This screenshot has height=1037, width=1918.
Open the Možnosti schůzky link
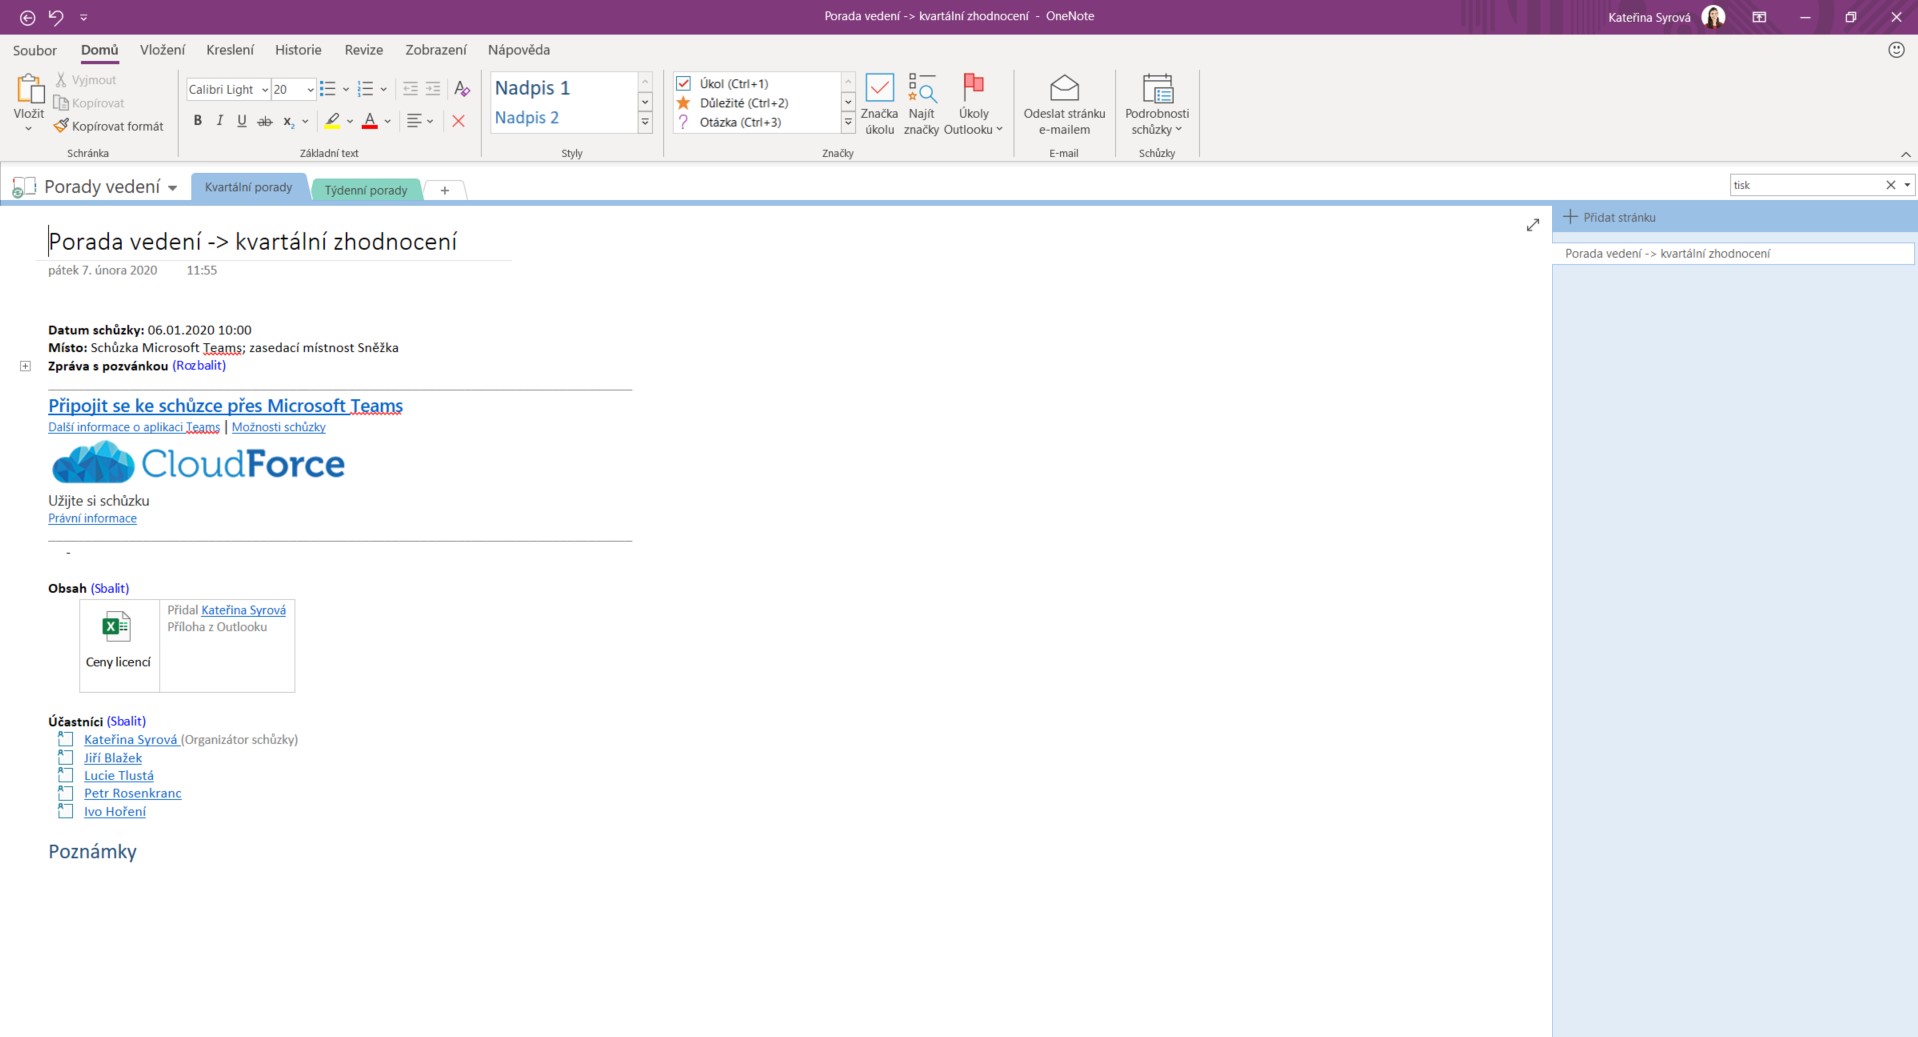click(279, 427)
